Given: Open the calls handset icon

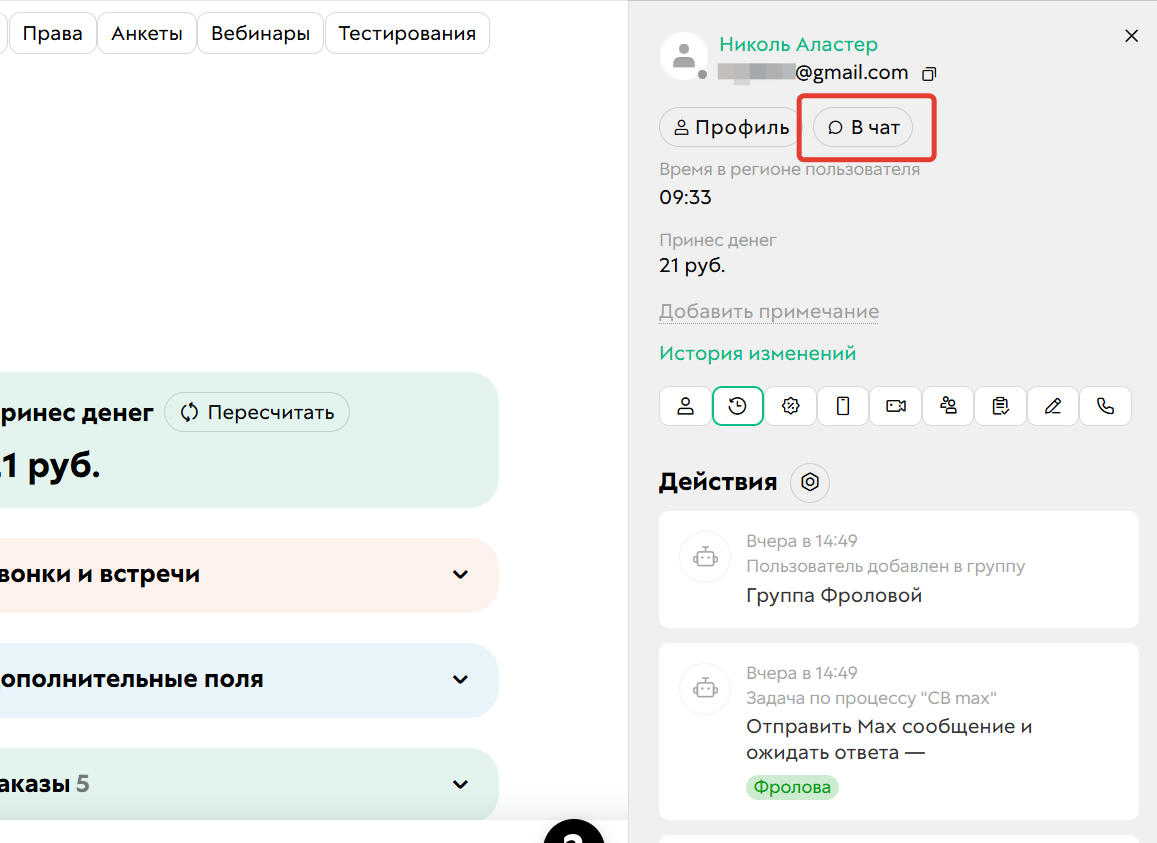Looking at the screenshot, I should point(1105,406).
